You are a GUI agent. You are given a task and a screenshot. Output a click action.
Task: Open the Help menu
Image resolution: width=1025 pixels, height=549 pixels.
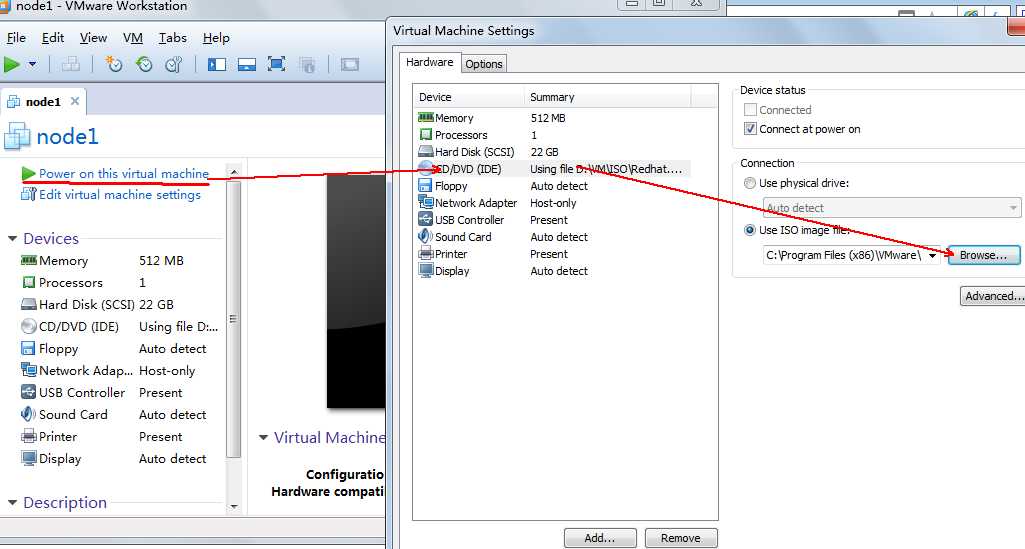(x=216, y=38)
